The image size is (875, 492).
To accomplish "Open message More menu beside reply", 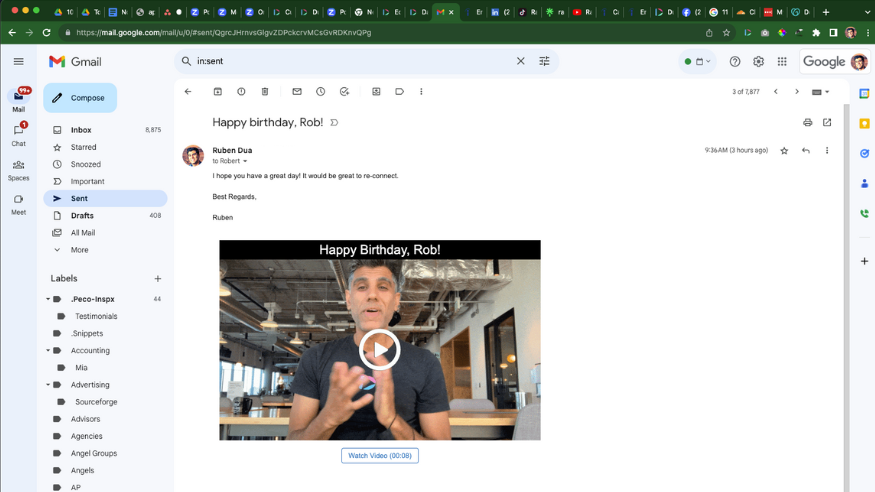I will click(x=827, y=151).
